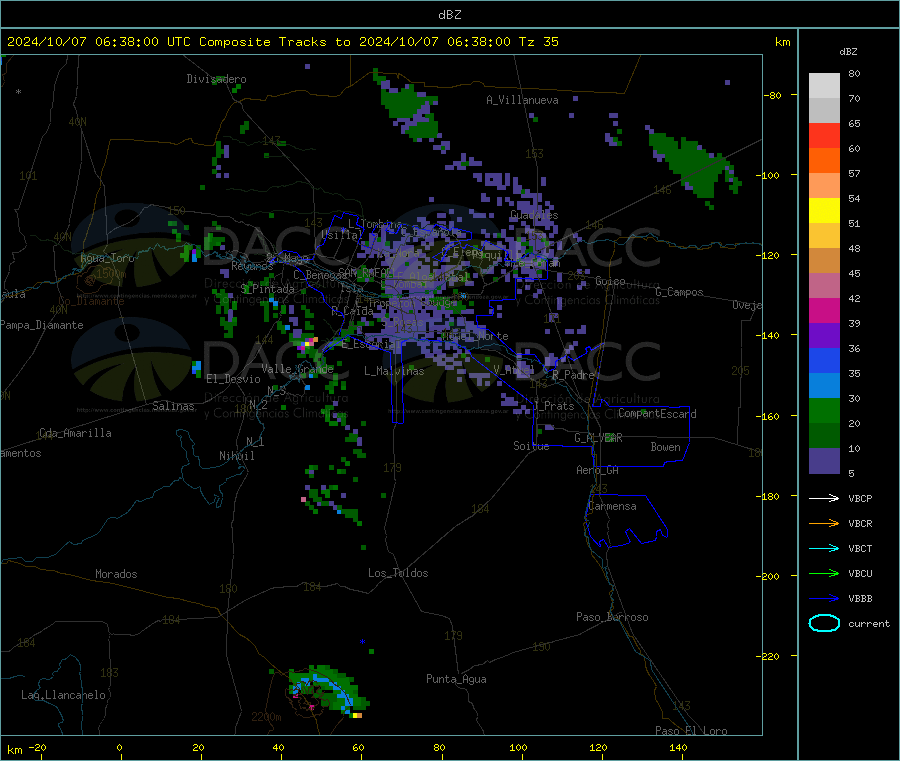This screenshot has height=761, width=900.
Task: Click the radar echo cell over Valle_Grande
Action: pos(307,343)
